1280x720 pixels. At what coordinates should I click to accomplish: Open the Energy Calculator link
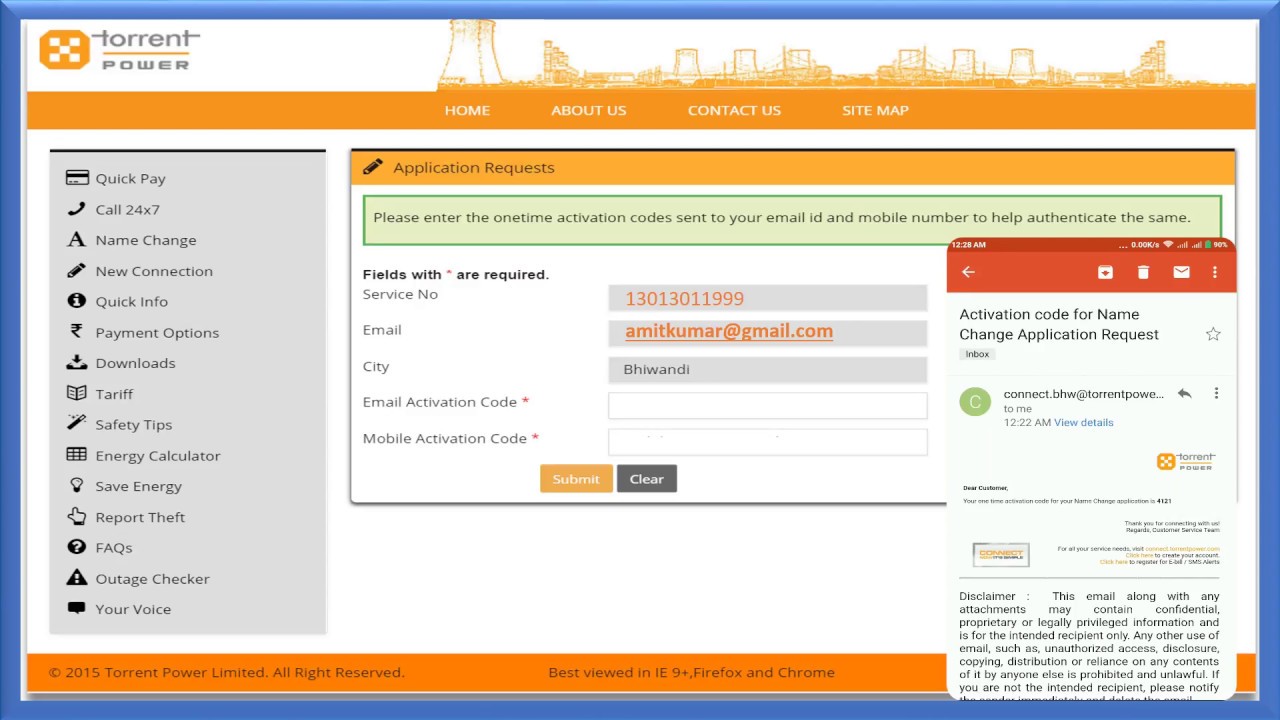[x=157, y=455]
